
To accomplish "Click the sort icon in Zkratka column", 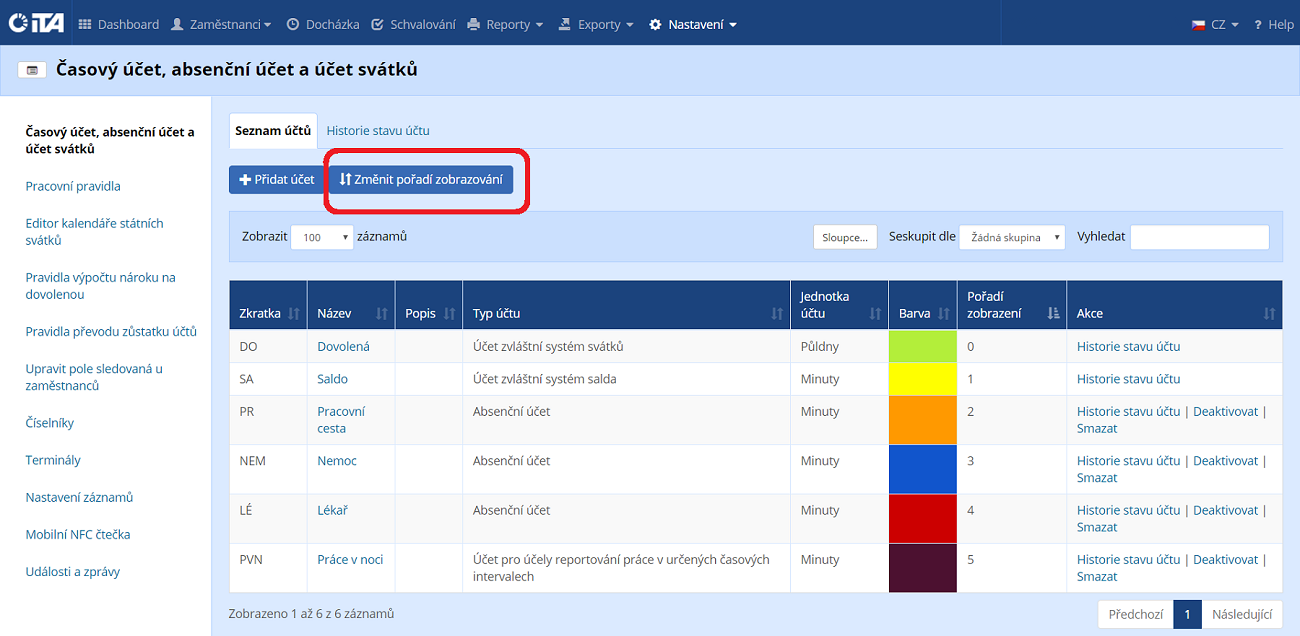I will click(x=293, y=314).
